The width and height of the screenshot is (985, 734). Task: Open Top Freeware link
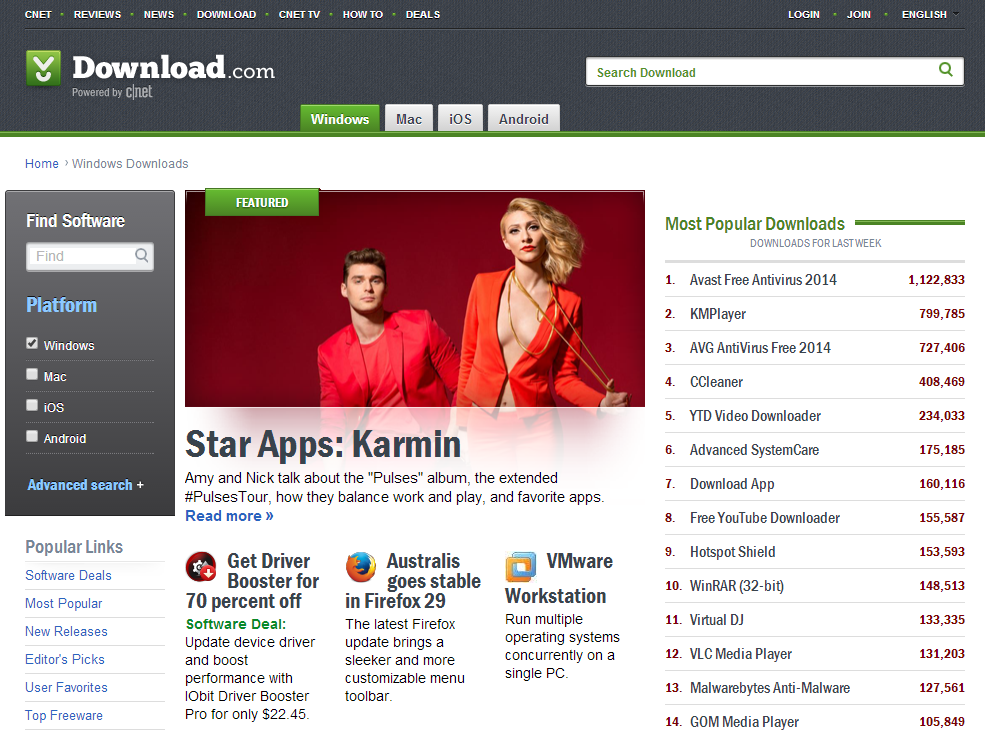click(63, 715)
